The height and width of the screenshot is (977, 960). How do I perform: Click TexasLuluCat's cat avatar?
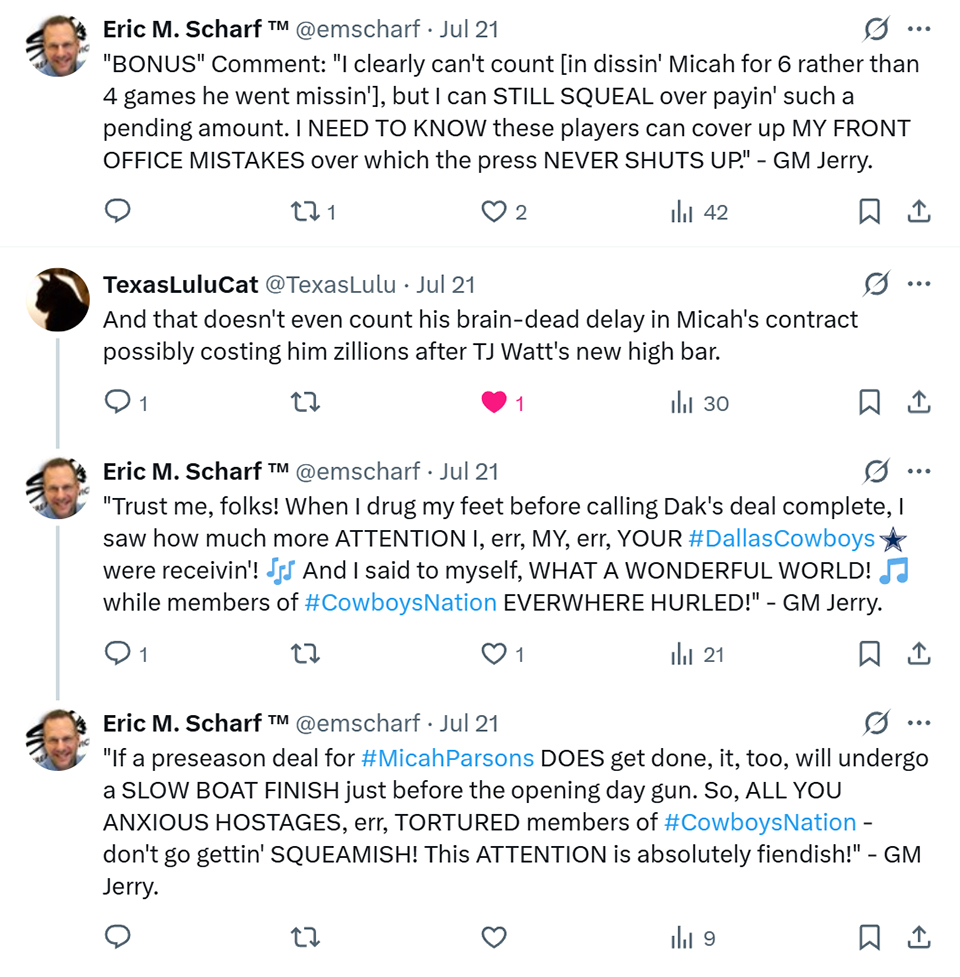58,299
